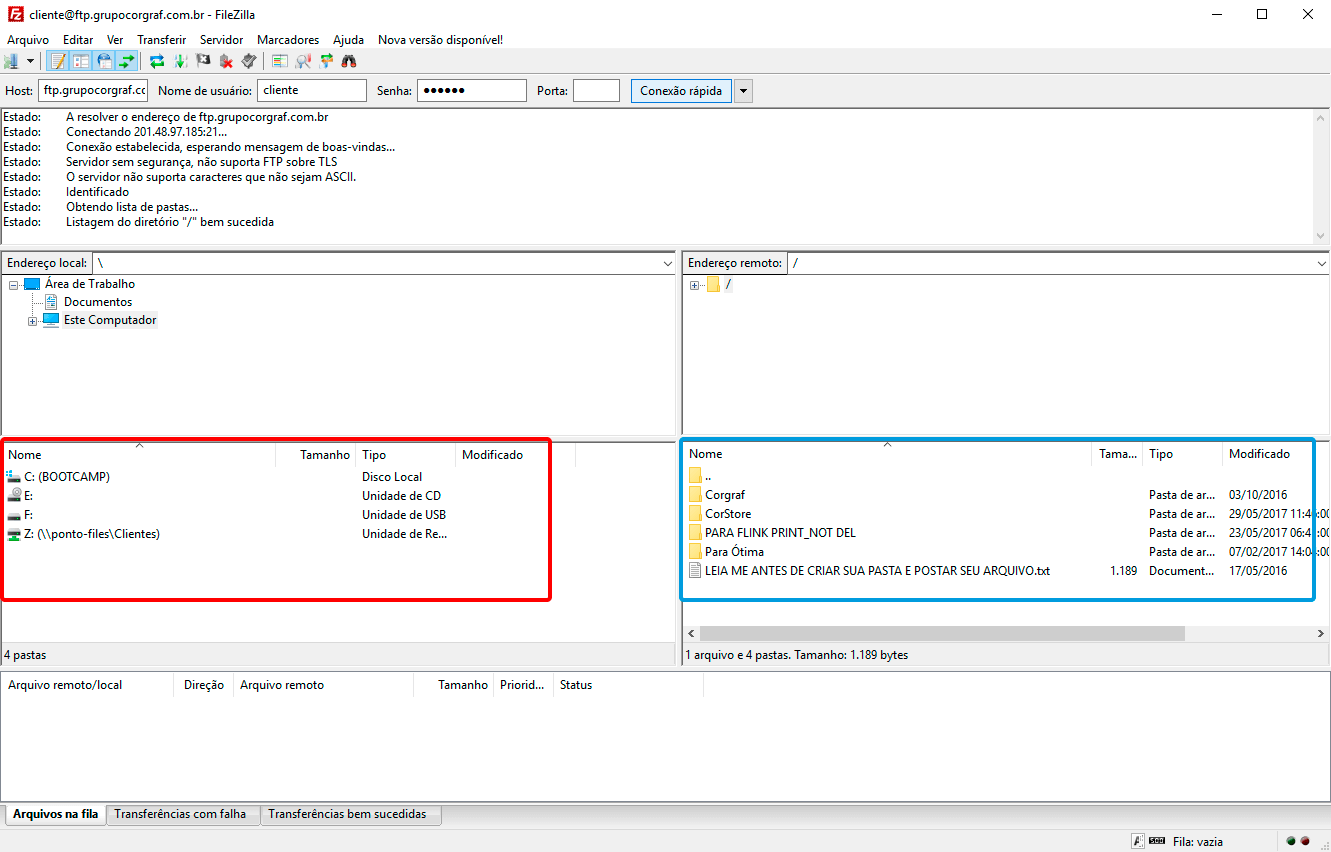The image size is (1331, 852).
Task: Focus the Nome de usuário field
Action: point(312,90)
